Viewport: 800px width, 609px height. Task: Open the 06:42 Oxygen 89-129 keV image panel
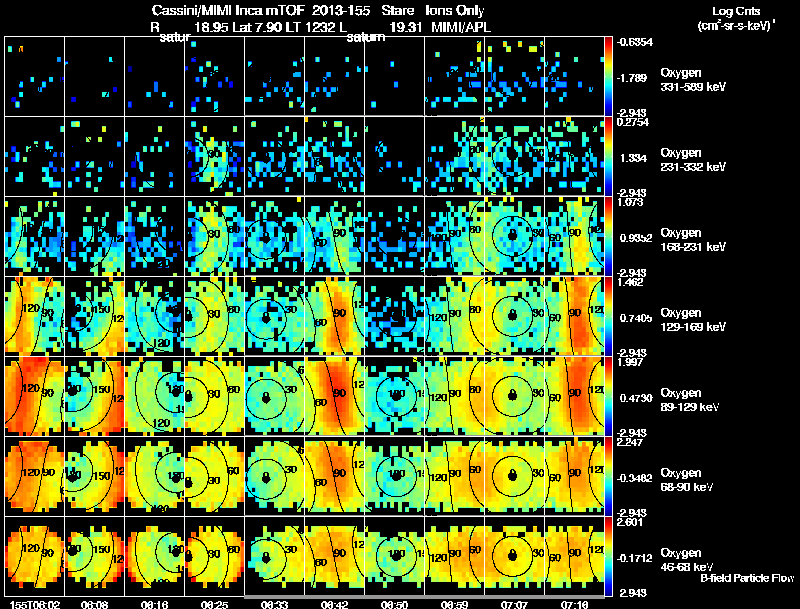[x=334, y=396]
